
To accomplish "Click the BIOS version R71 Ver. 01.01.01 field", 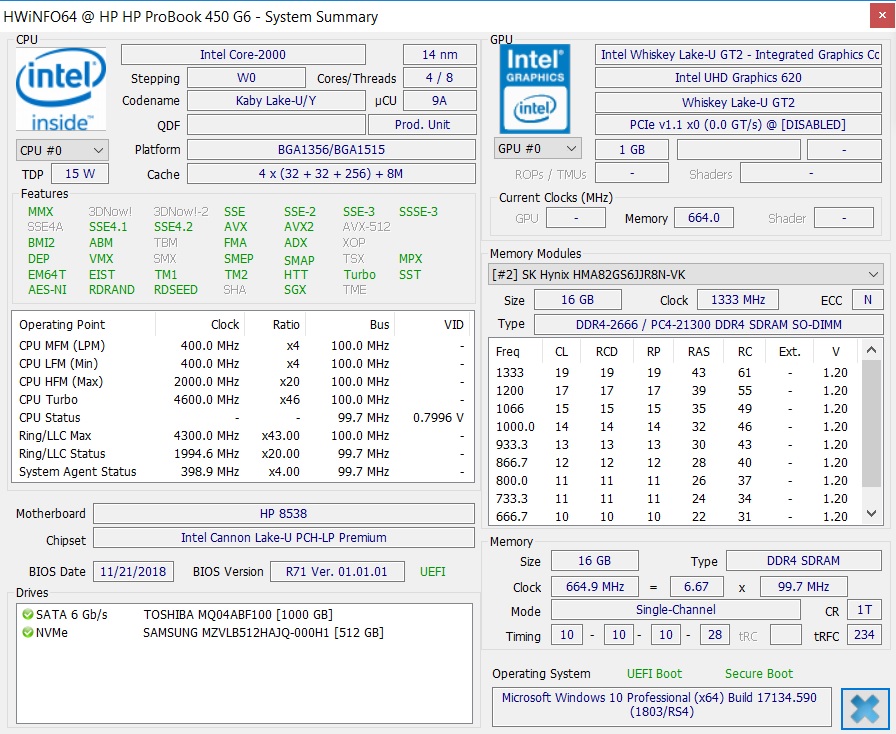I will tap(337, 572).
